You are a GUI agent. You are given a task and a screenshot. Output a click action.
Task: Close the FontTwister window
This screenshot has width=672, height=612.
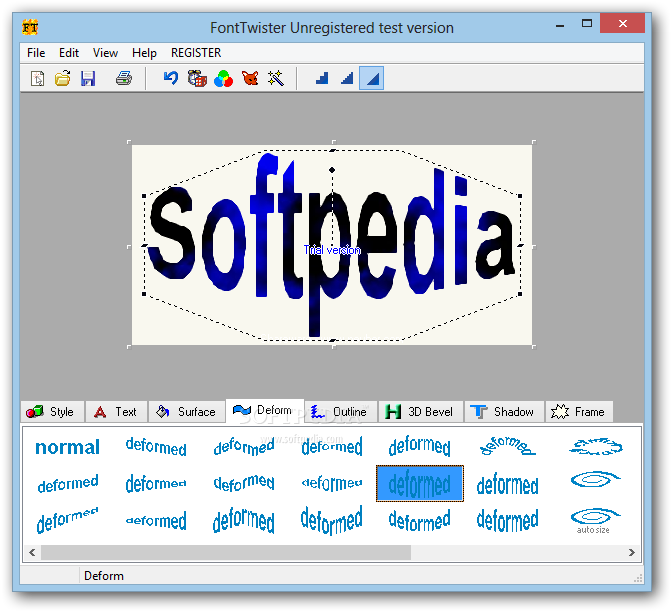pos(623,24)
